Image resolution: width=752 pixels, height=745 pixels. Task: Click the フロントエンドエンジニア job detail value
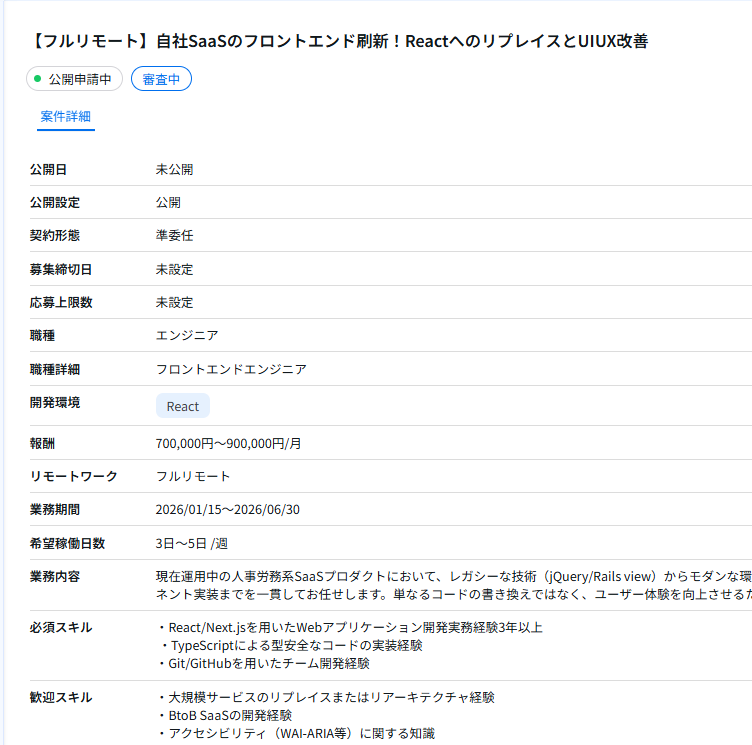pyautogui.click(x=231, y=369)
